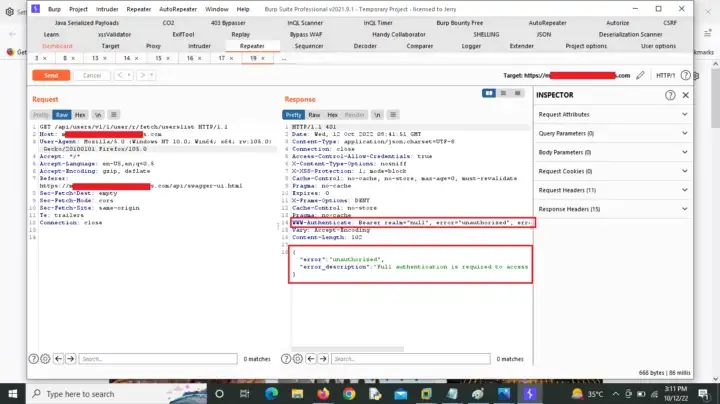Image resolution: width=720 pixels, height=404 pixels.
Task: Click the HTTP/1 protocol label
Action: click(665, 75)
